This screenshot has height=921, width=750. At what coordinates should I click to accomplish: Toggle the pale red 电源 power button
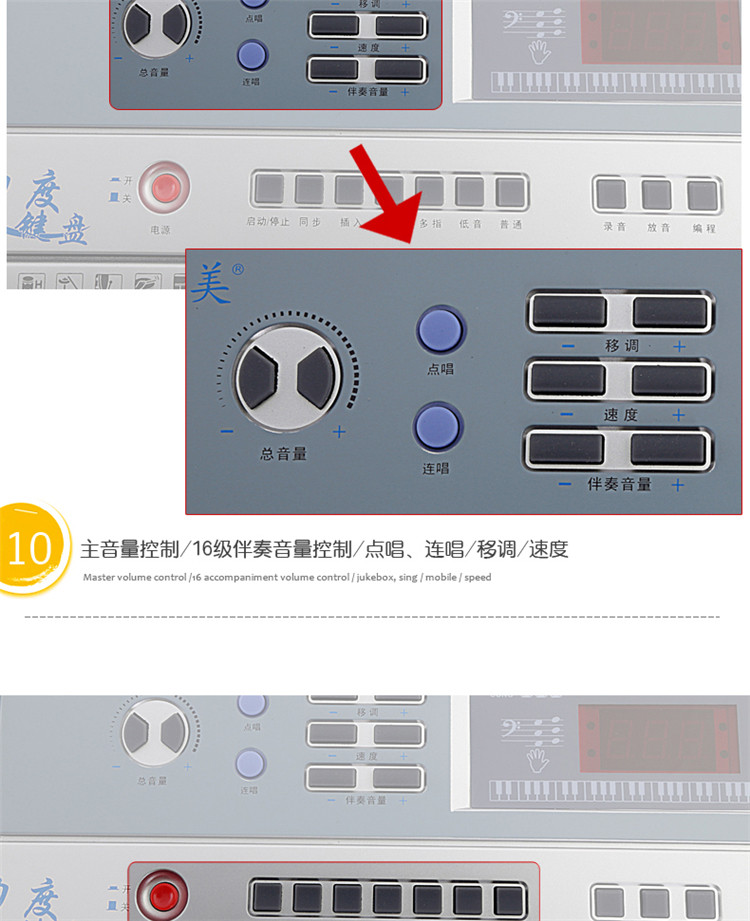[x=164, y=189]
